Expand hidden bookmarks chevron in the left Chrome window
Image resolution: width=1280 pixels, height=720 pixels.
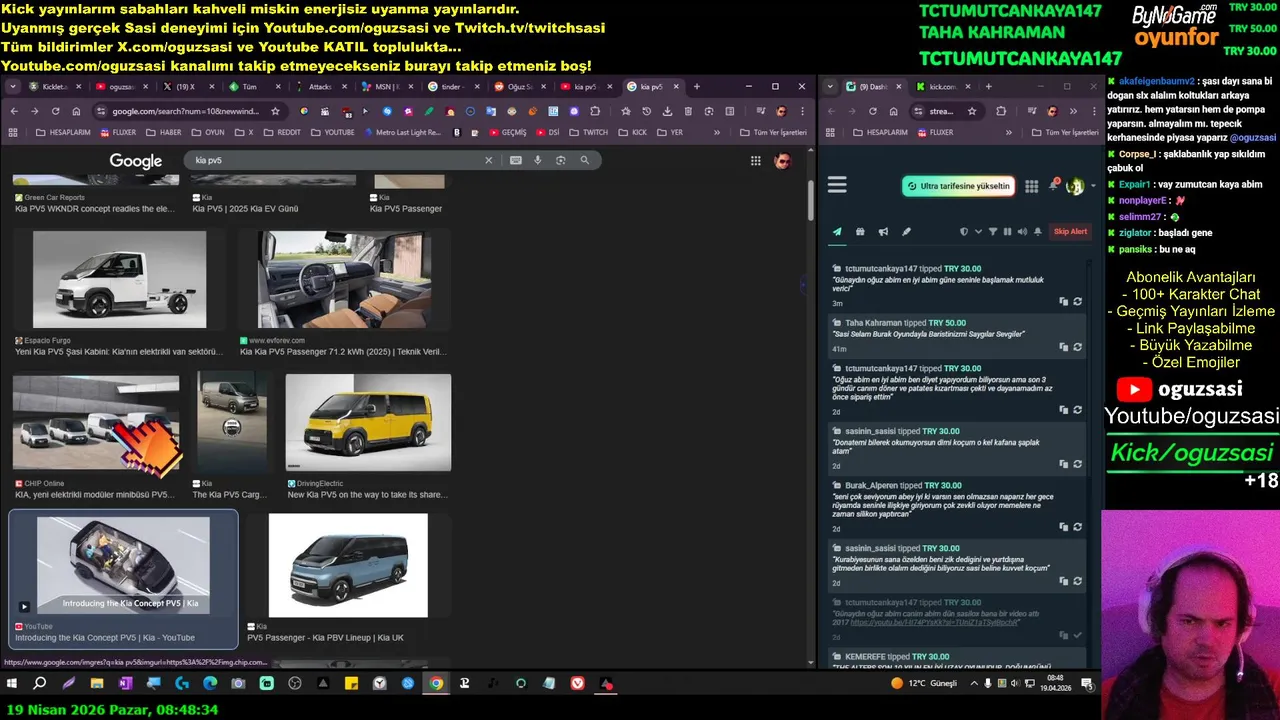[717, 132]
